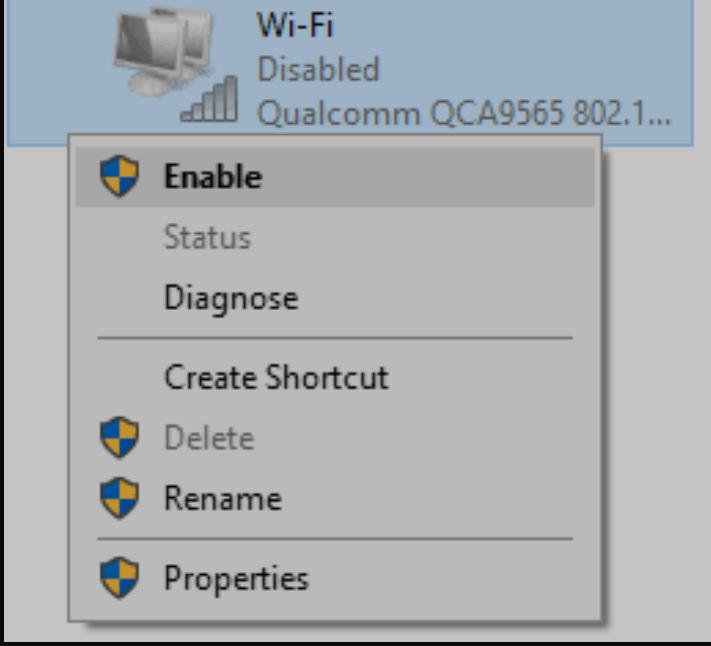This screenshot has height=646, width=711.
Task: Click the Qualcomm QCA9565 device description
Action: (x=463, y=113)
